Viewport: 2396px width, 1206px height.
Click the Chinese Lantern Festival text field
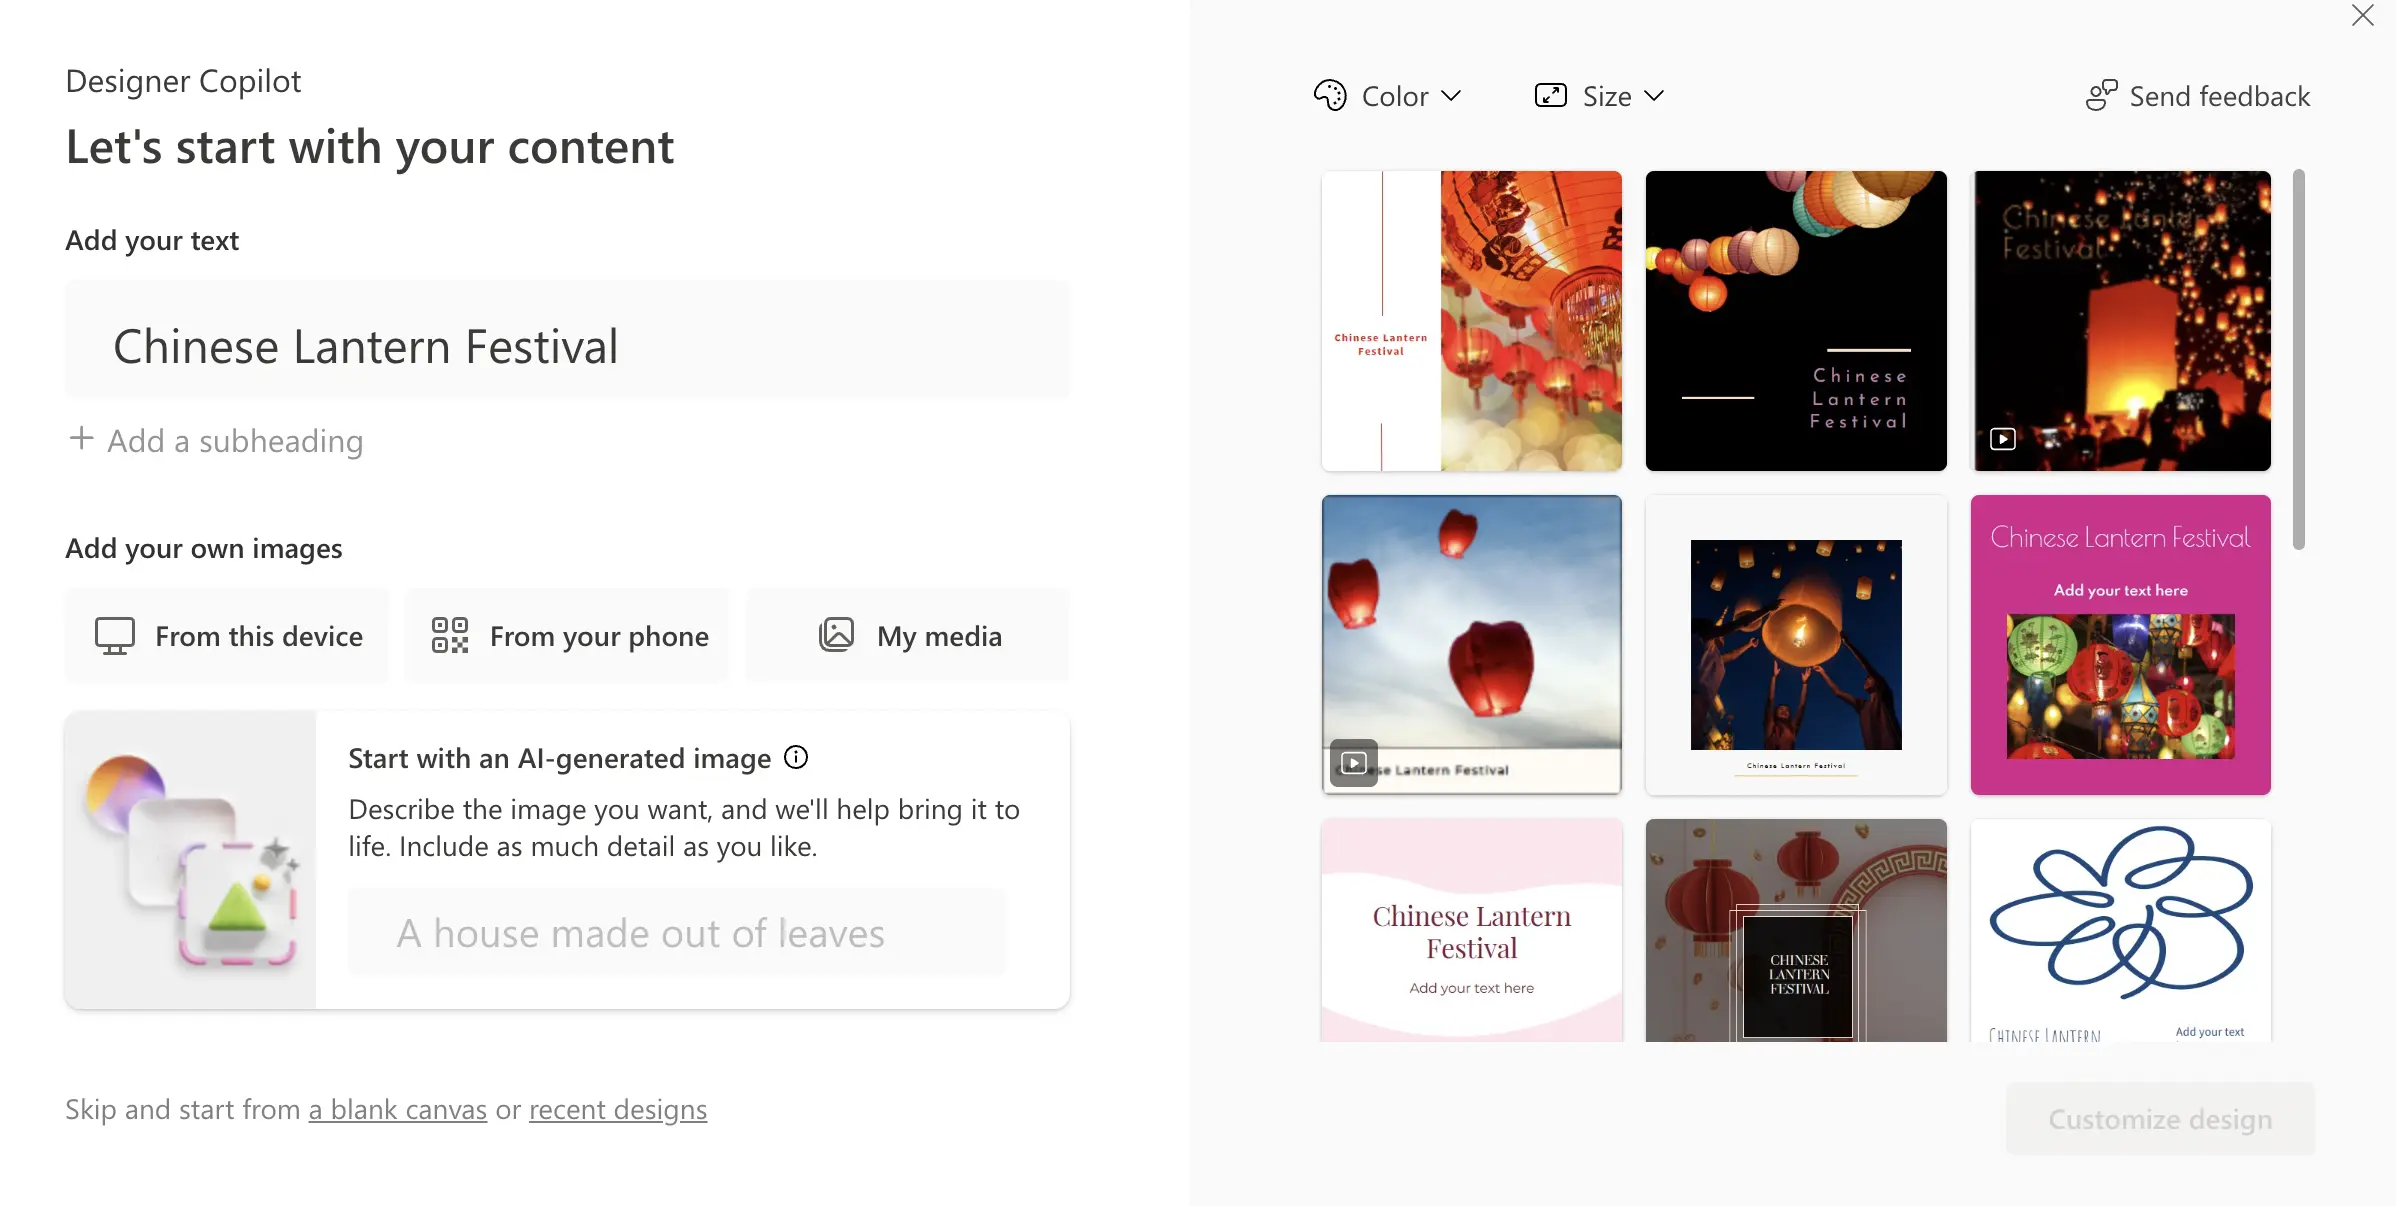[567, 347]
